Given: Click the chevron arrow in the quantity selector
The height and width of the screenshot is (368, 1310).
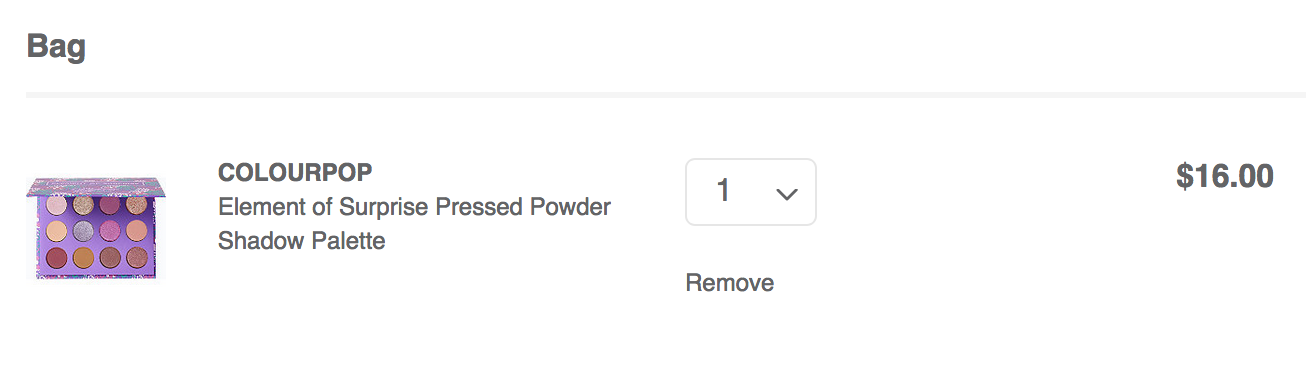Looking at the screenshot, I should [x=787, y=193].
